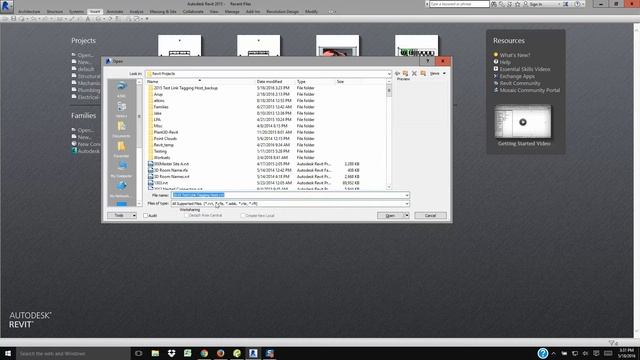Delete the selected file with X icon
Screen dimensions: 640x360
click(414, 73)
